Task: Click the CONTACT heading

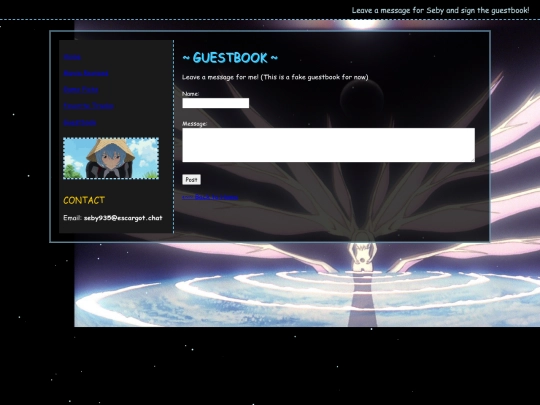Action: (x=84, y=200)
